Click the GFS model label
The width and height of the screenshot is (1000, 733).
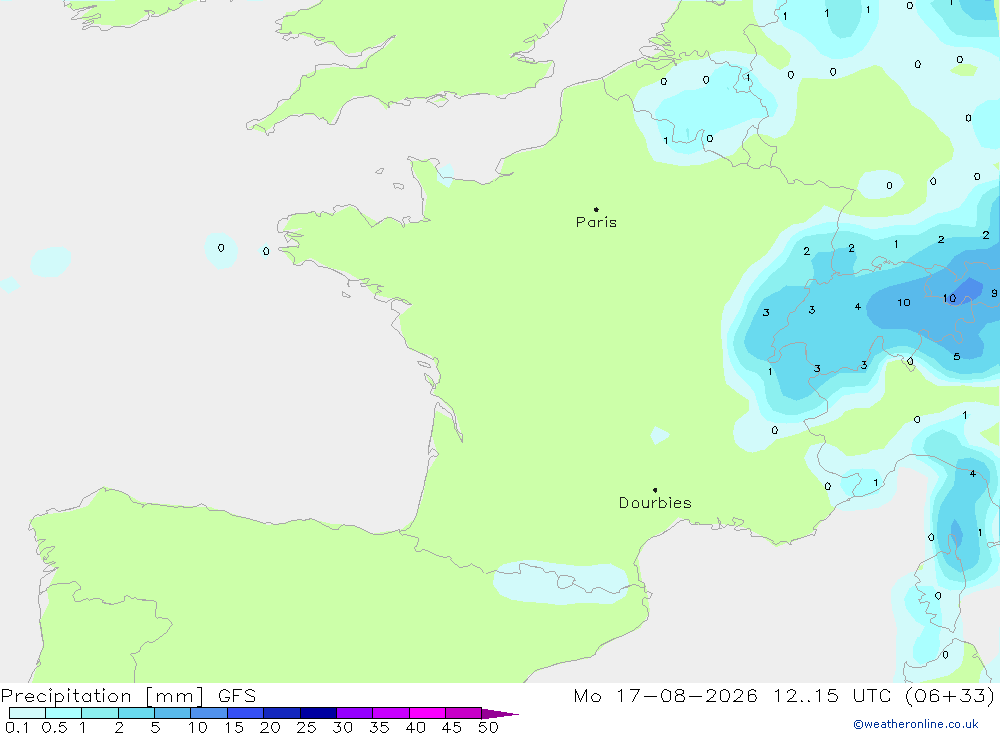(237, 696)
